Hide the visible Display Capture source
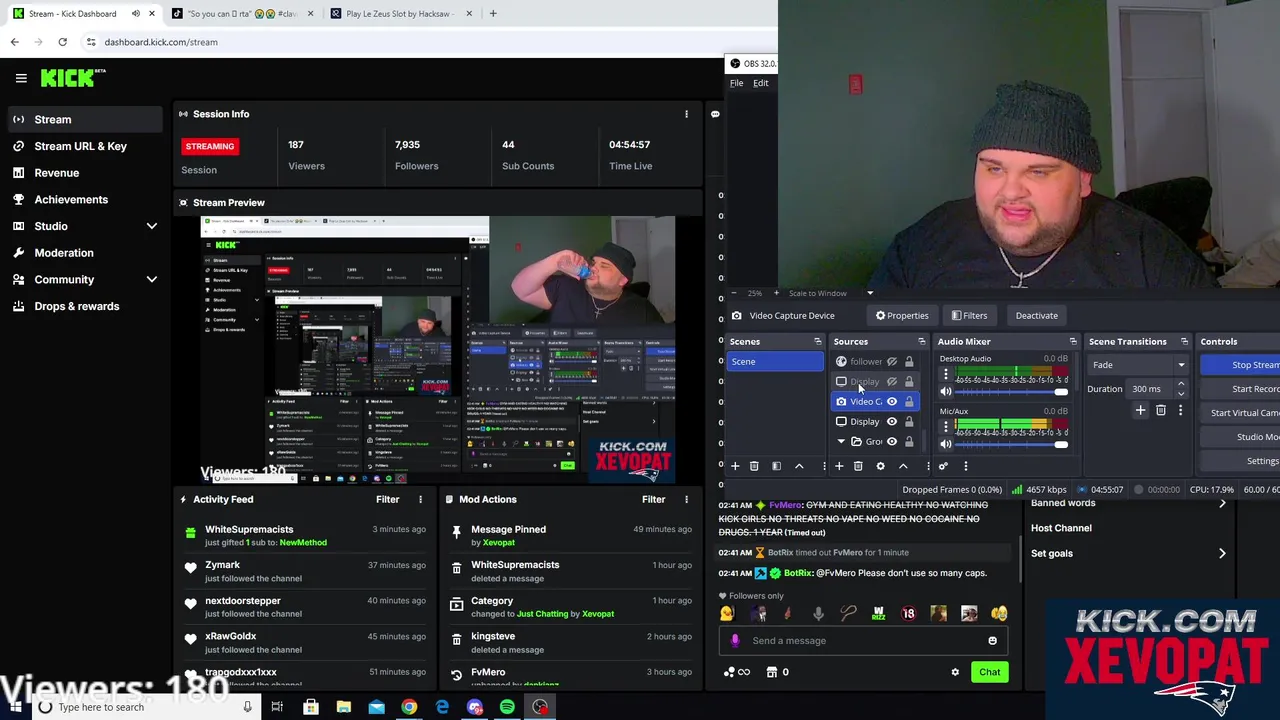Screen dimensions: 1280x720 [892, 422]
